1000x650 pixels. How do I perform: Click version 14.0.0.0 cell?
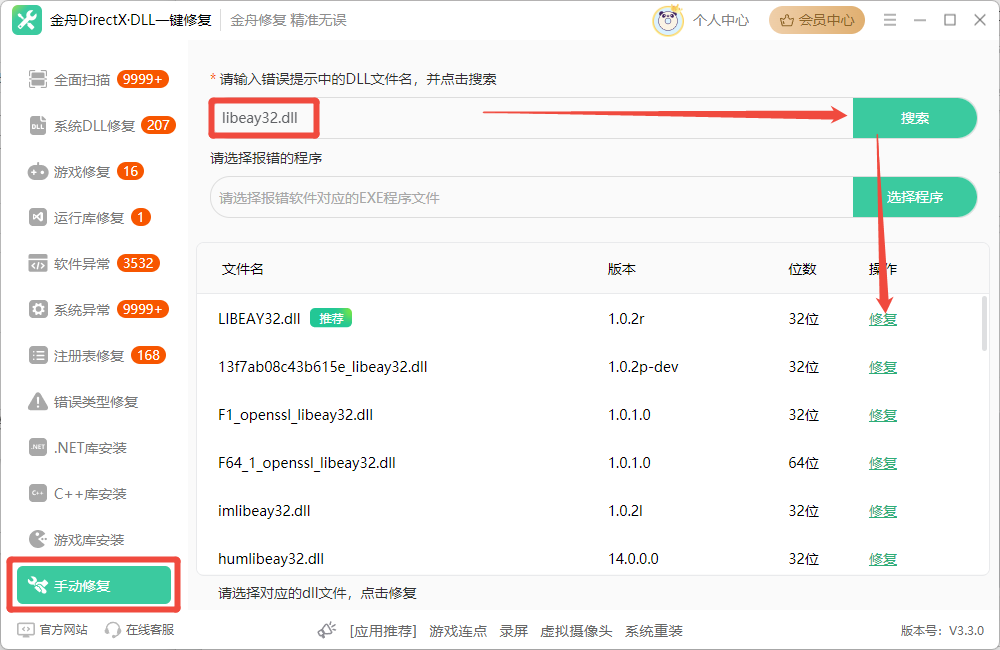(x=633, y=559)
